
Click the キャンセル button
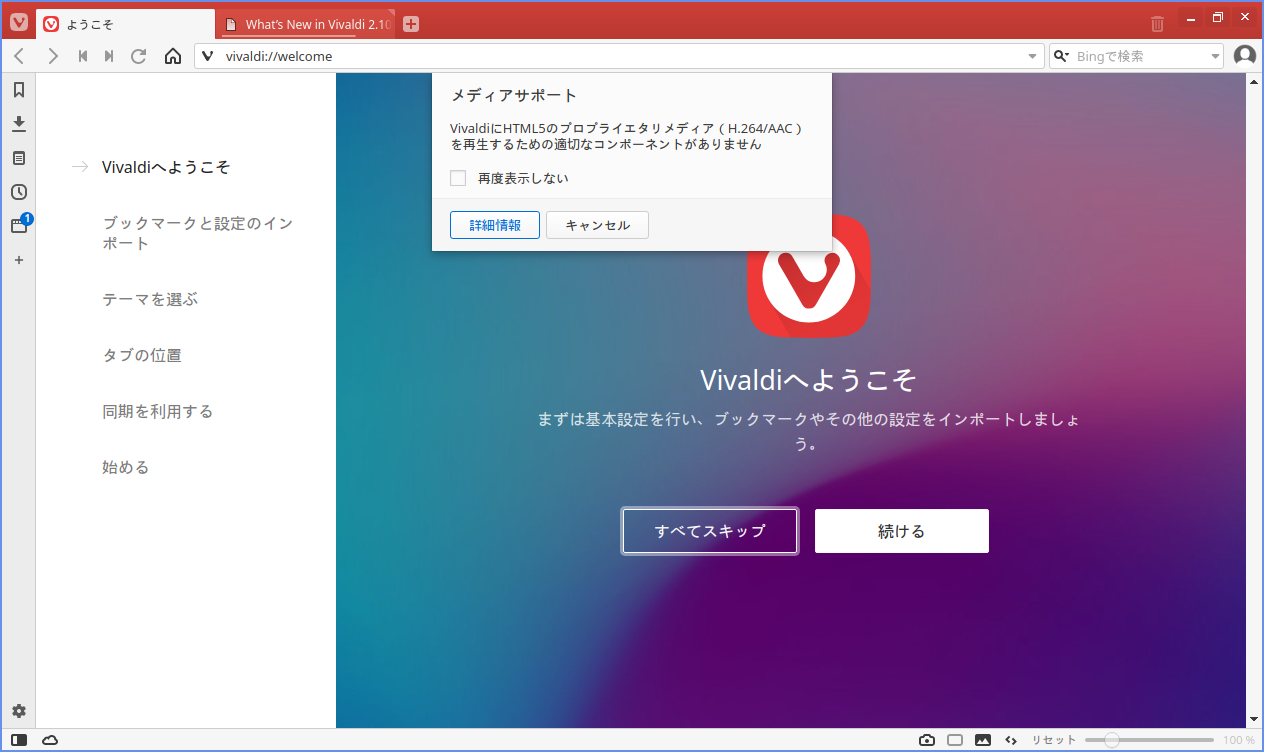(x=598, y=225)
